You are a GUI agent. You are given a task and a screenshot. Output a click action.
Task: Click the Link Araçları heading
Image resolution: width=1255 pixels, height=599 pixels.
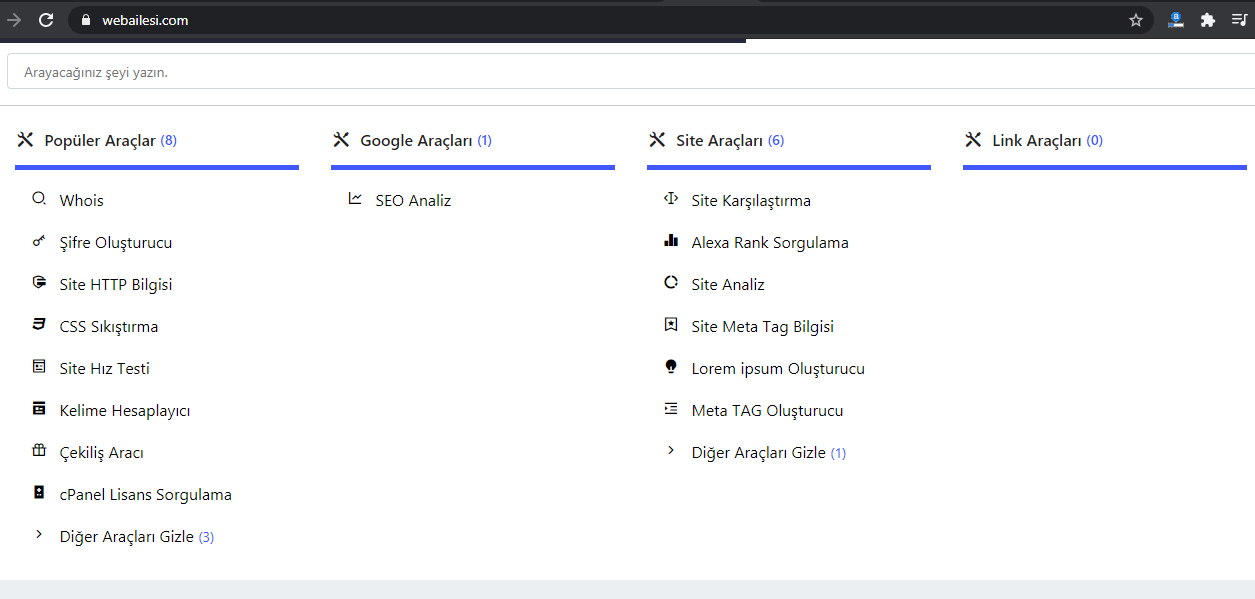(x=1037, y=141)
